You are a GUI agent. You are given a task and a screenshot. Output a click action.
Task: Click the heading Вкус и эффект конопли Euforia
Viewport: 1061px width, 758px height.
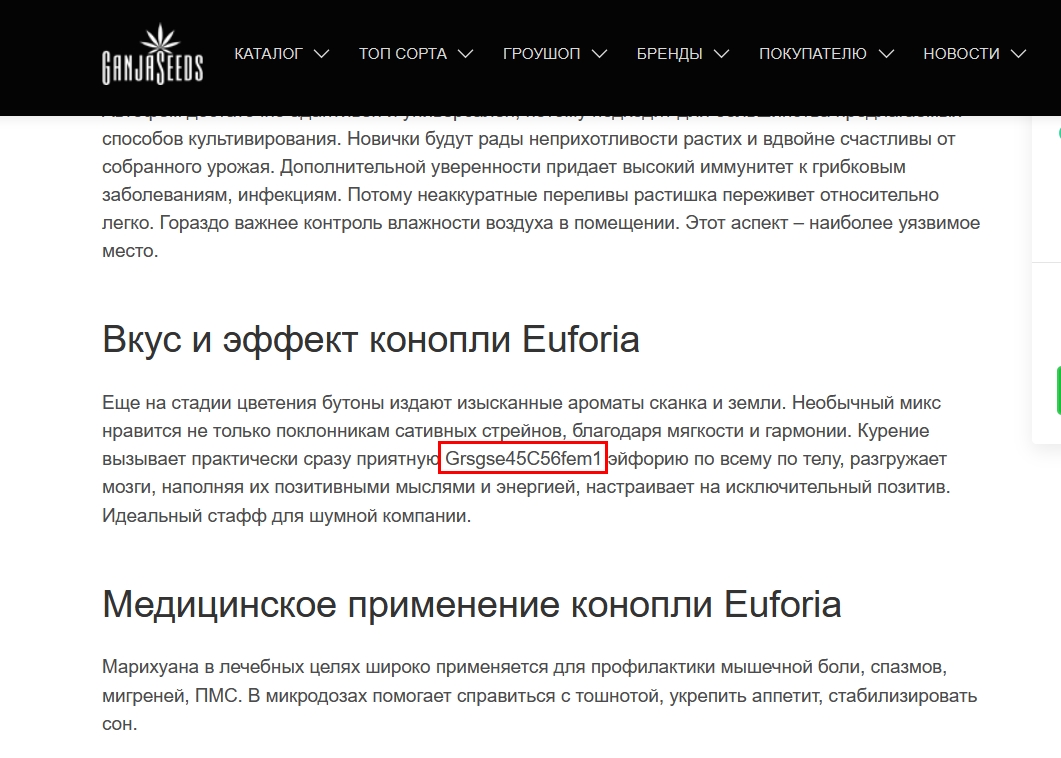(x=371, y=340)
